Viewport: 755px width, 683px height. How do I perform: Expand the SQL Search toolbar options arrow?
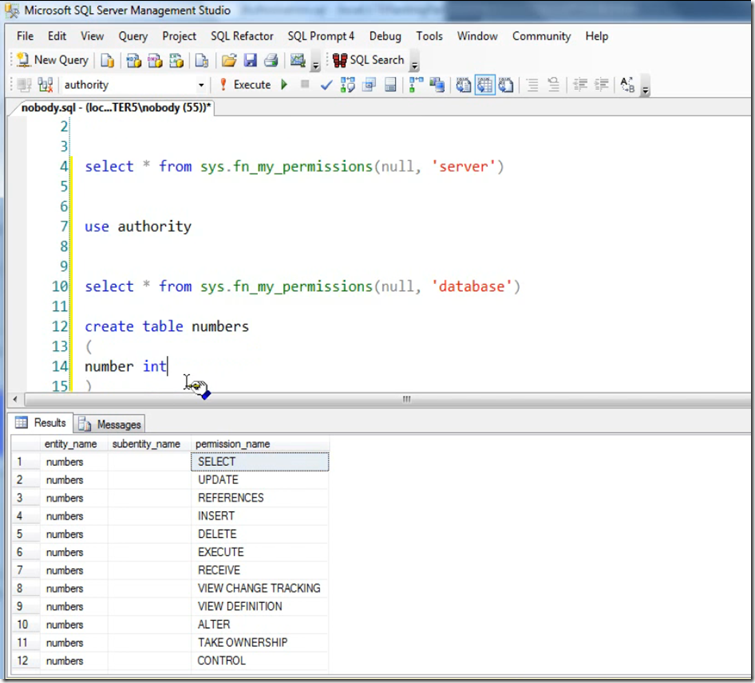pos(414,62)
